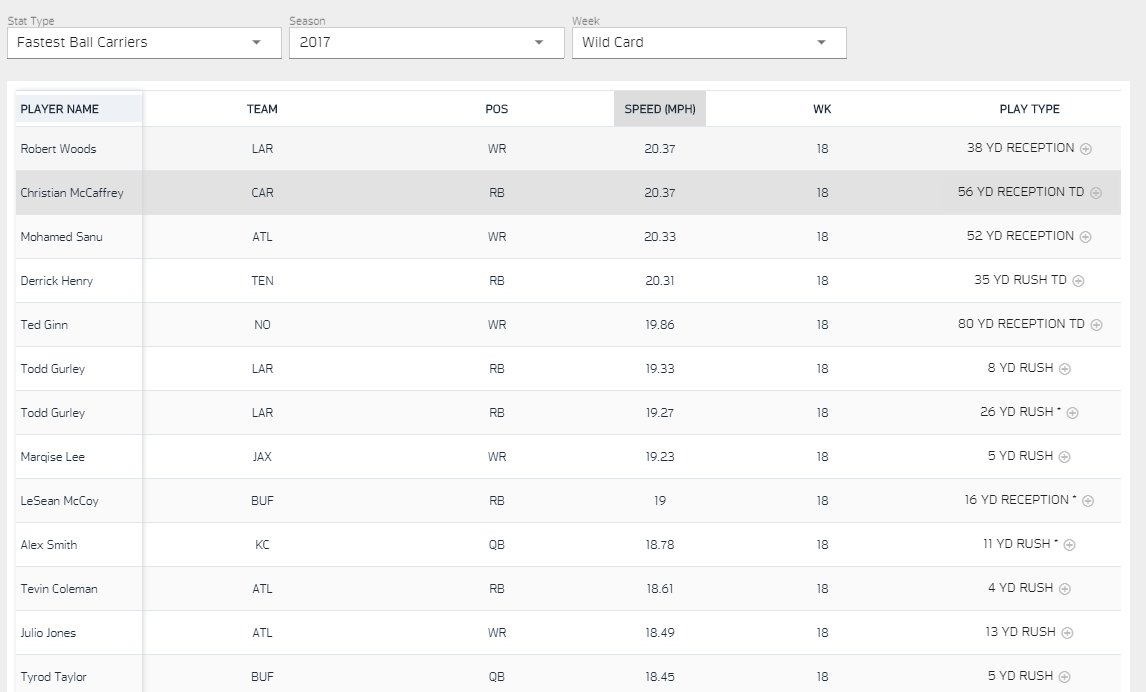The width and height of the screenshot is (1146, 692).
Task: Open the Week Wild Card dropdown
Action: click(708, 43)
